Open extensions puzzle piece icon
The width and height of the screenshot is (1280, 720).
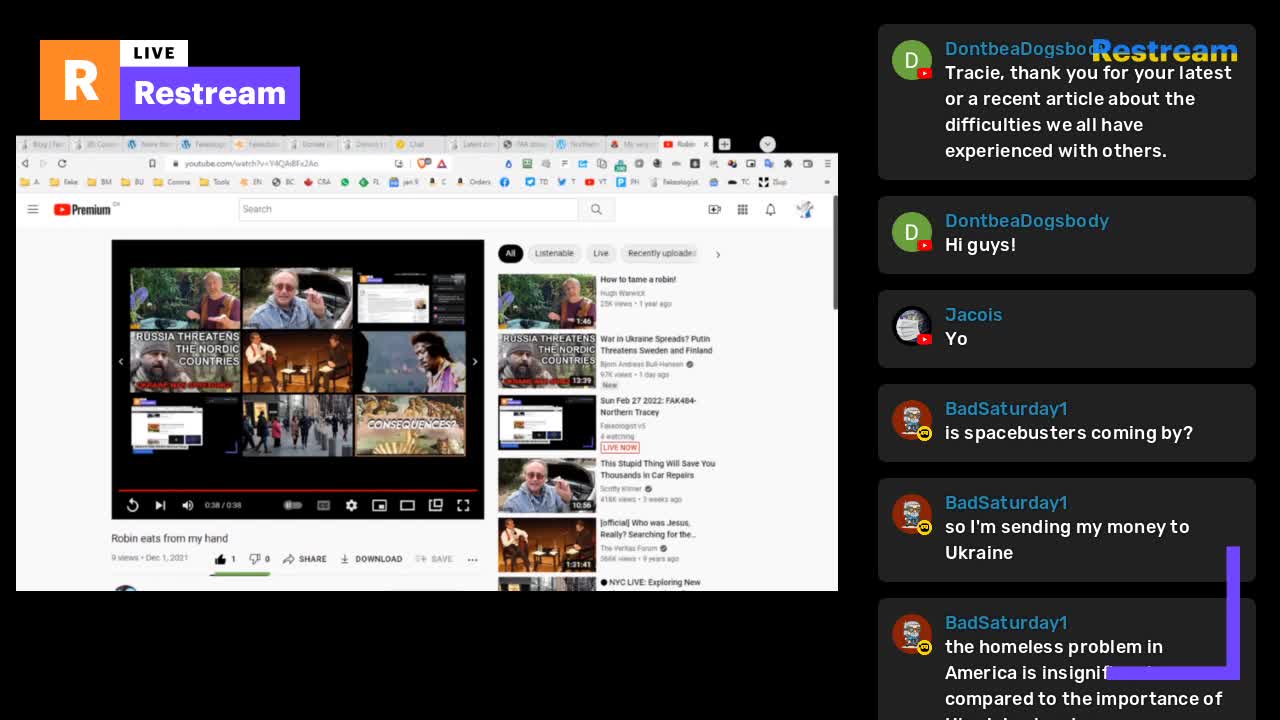[x=788, y=163]
